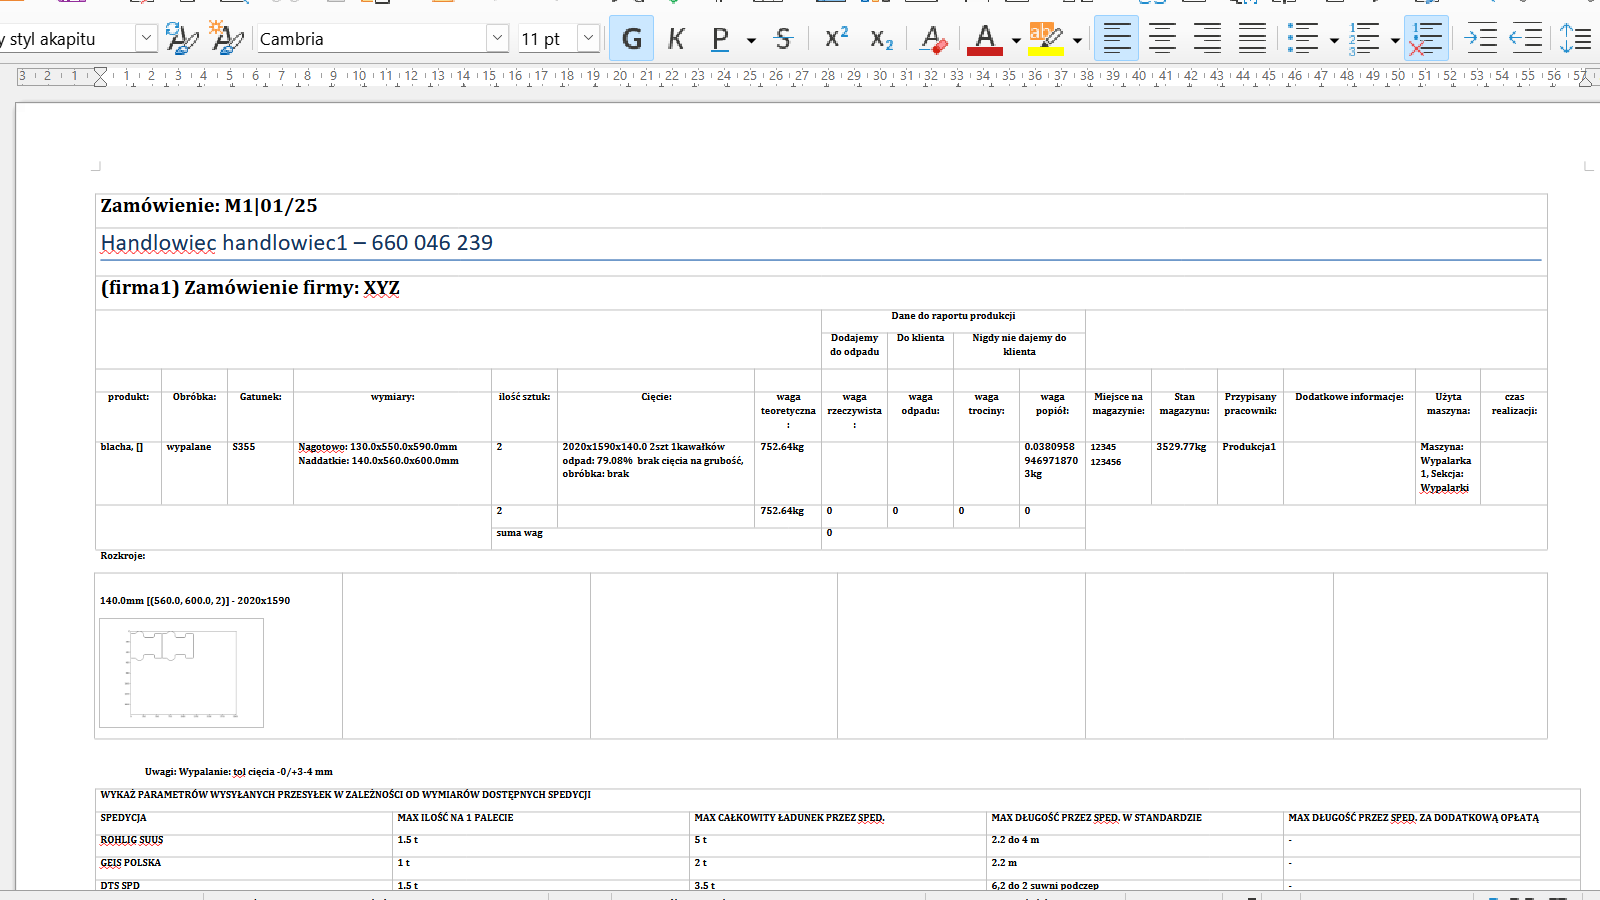1600x900 pixels.
Task: Open bullet list style dropdown
Action: 1334,40
